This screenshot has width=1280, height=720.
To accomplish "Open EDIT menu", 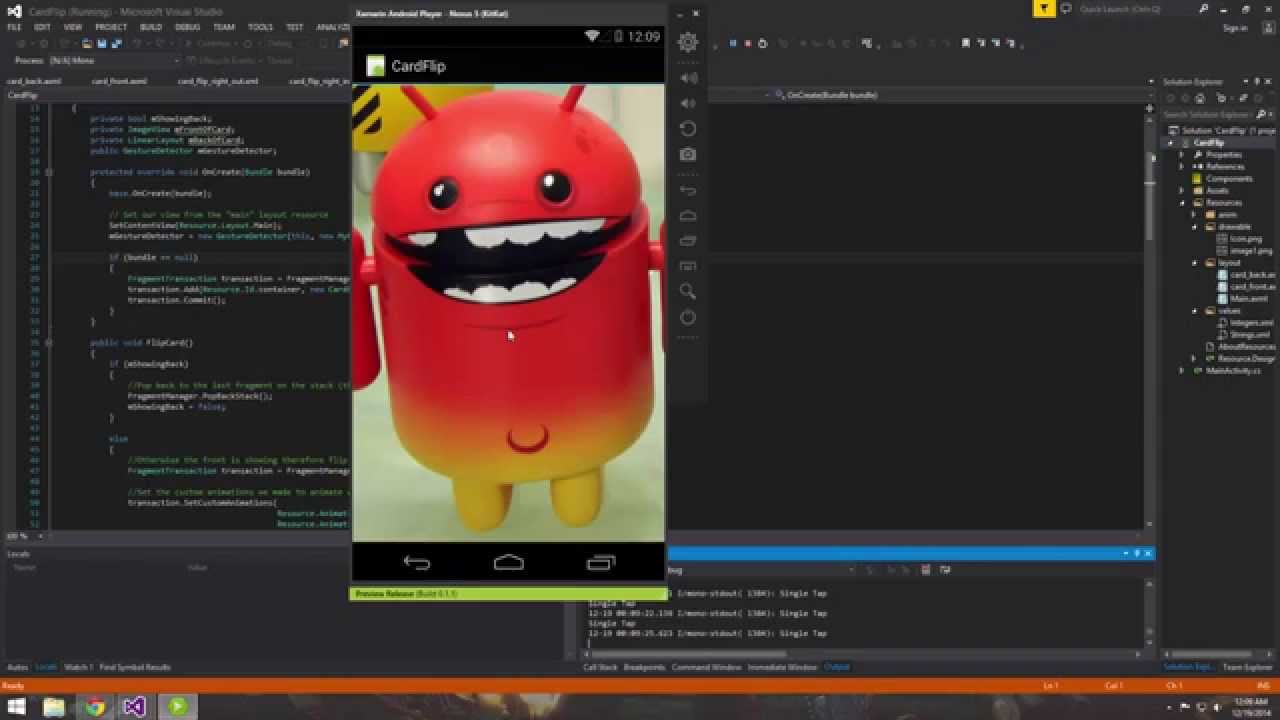I will 42,27.
